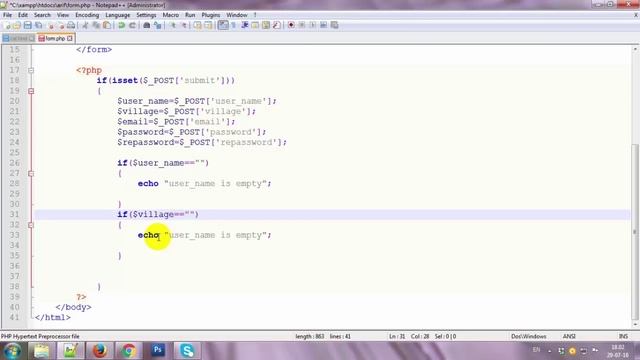Click the Stop Recording macro icon
Screen dimensions: 640x360
click(x=302, y=25)
